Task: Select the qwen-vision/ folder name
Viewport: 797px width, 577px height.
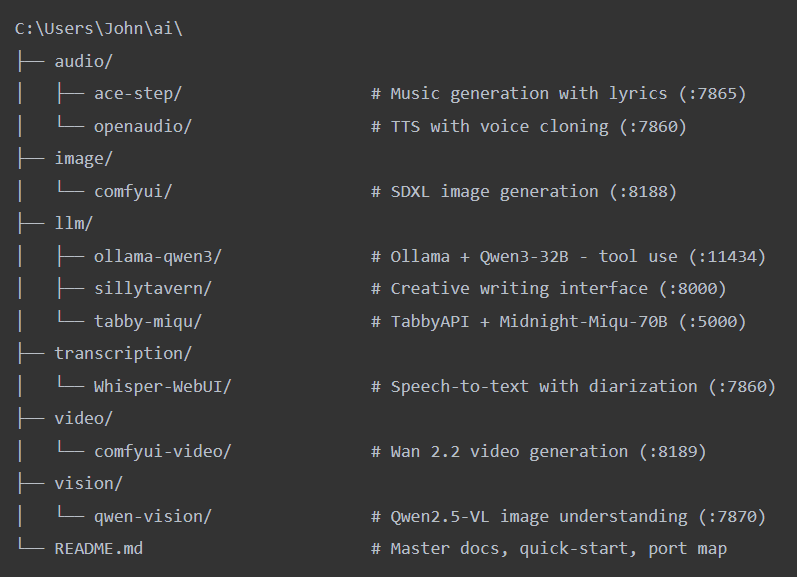Action: pyautogui.click(x=153, y=516)
